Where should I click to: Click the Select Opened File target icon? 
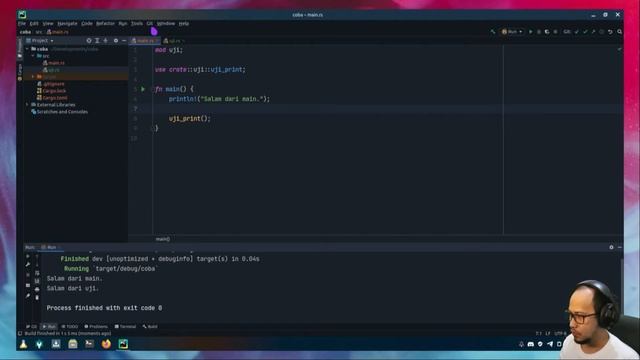(x=89, y=41)
